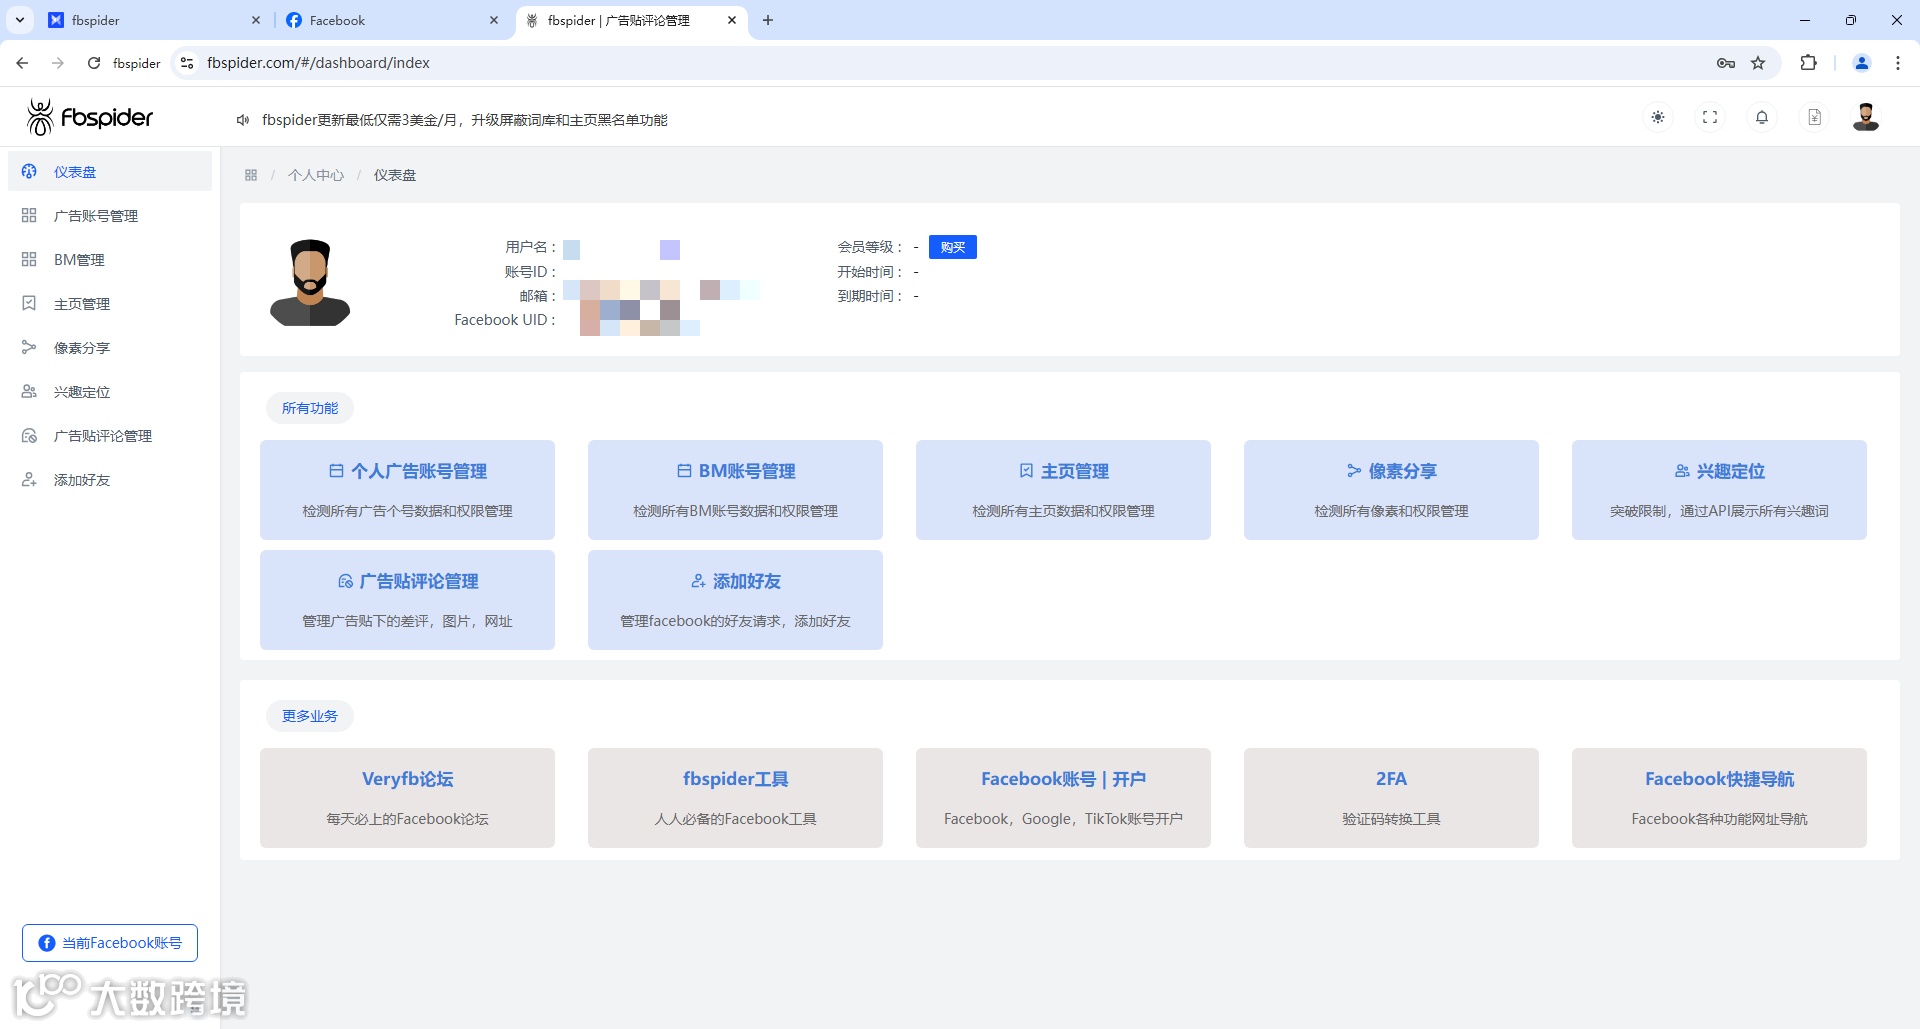Open the notification bell
The image size is (1920, 1029).
[x=1762, y=117]
